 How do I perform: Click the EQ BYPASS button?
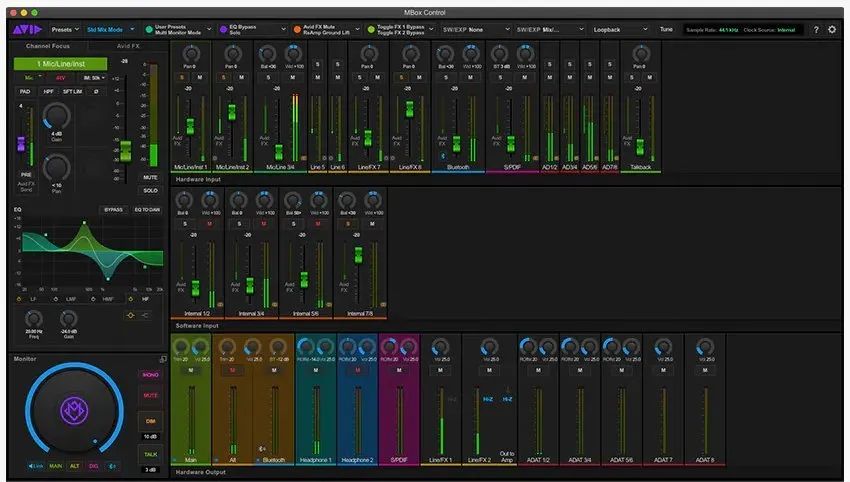coord(113,210)
